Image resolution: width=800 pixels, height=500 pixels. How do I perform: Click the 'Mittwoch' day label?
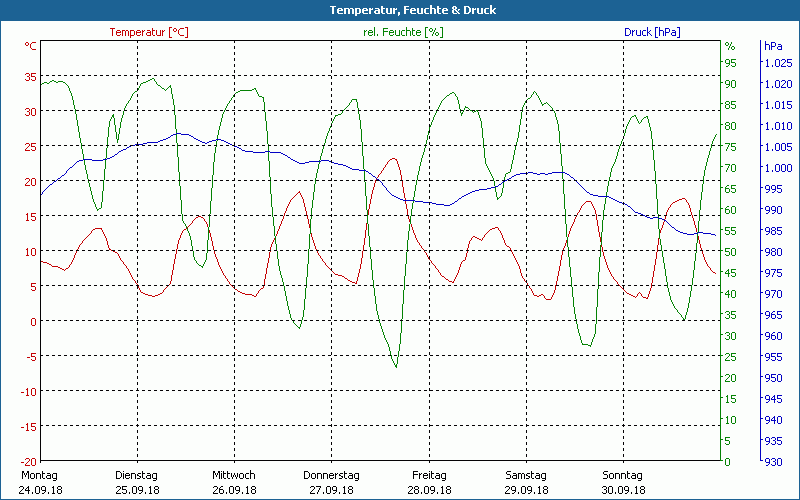234,476
